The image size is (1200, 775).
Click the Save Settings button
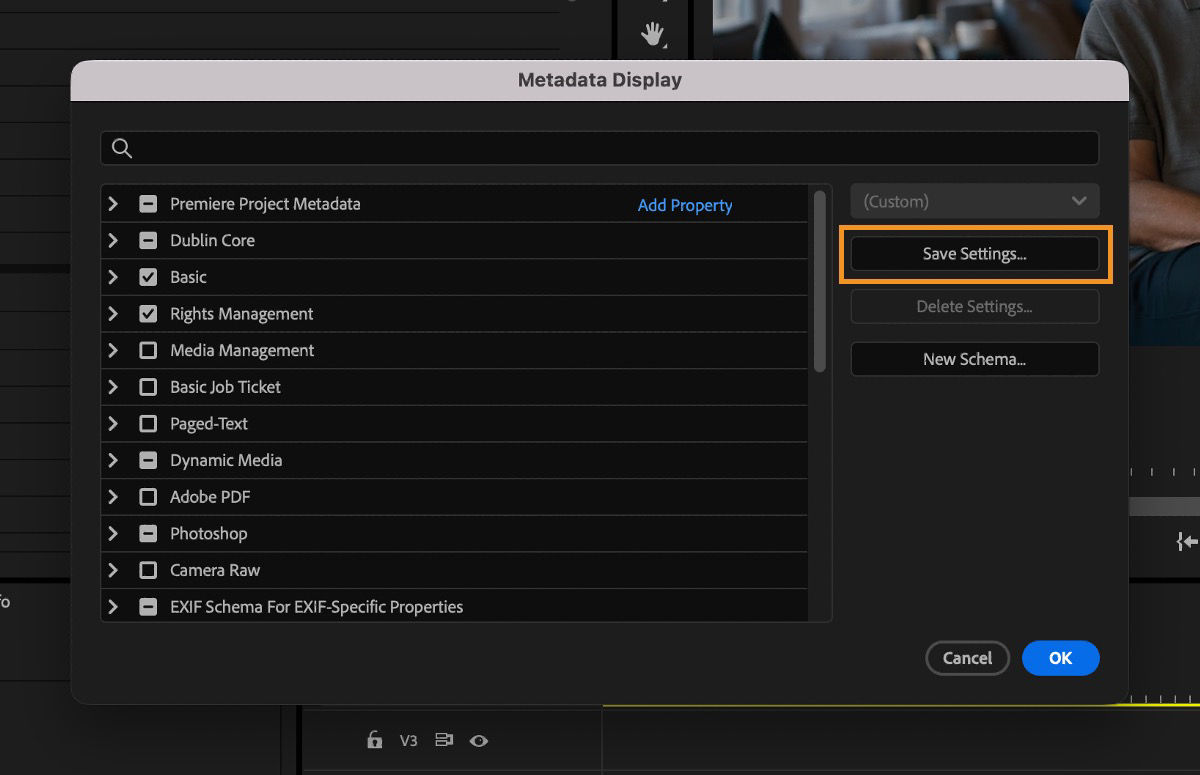(x=974, y=253)
